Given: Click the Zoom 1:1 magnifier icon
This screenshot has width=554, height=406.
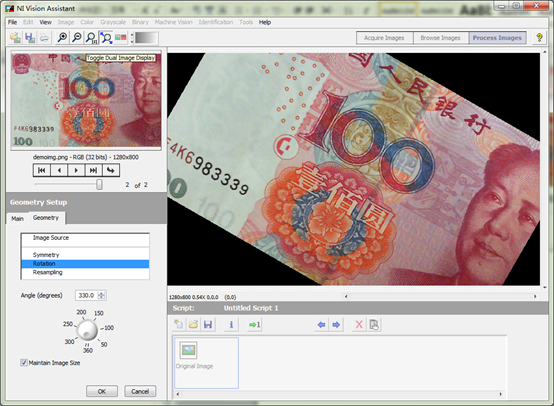Looking at the screenshot, I should click(91, 37).
